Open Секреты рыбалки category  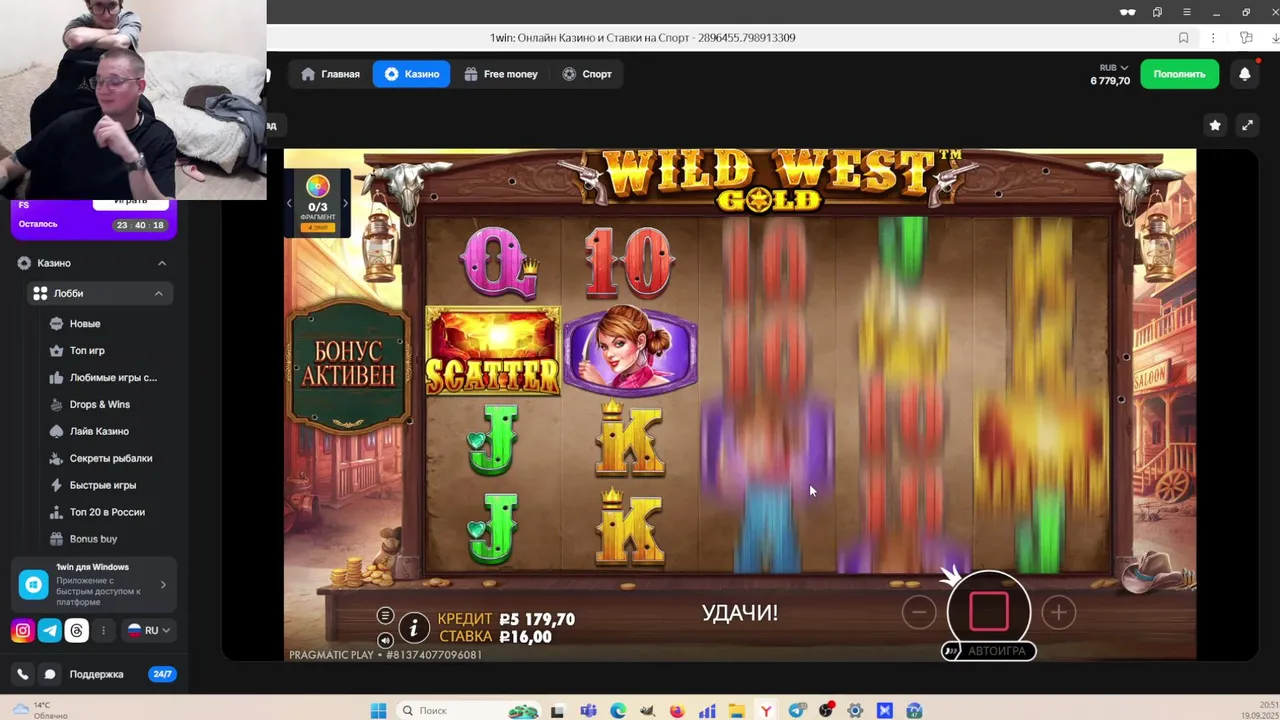[x=111, y=458]
